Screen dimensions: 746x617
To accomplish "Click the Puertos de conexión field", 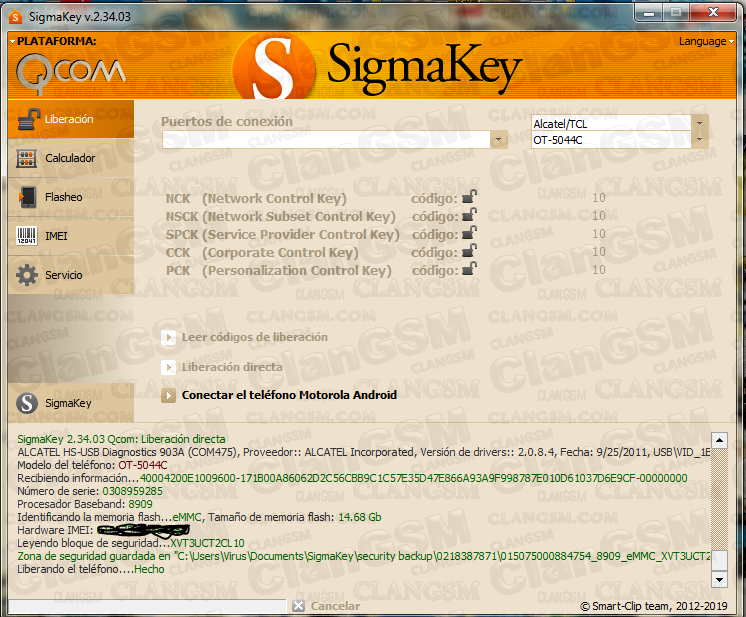I will [326, 140].
